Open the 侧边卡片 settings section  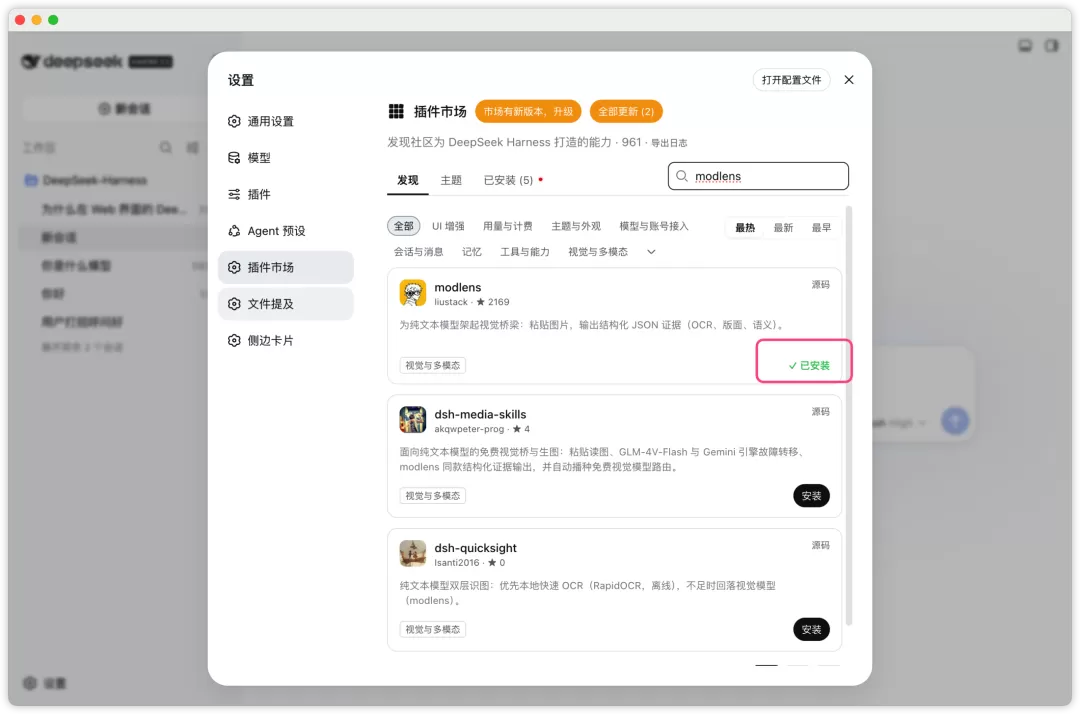pos(286,340)
